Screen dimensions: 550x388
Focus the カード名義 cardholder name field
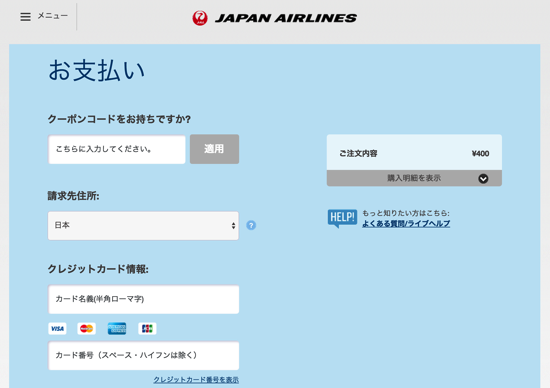click(143, 299)
